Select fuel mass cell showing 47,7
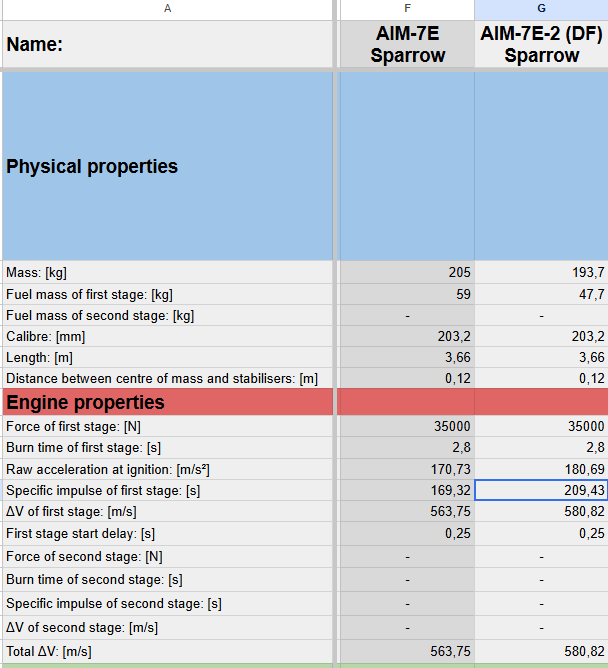 coord(541,294)
